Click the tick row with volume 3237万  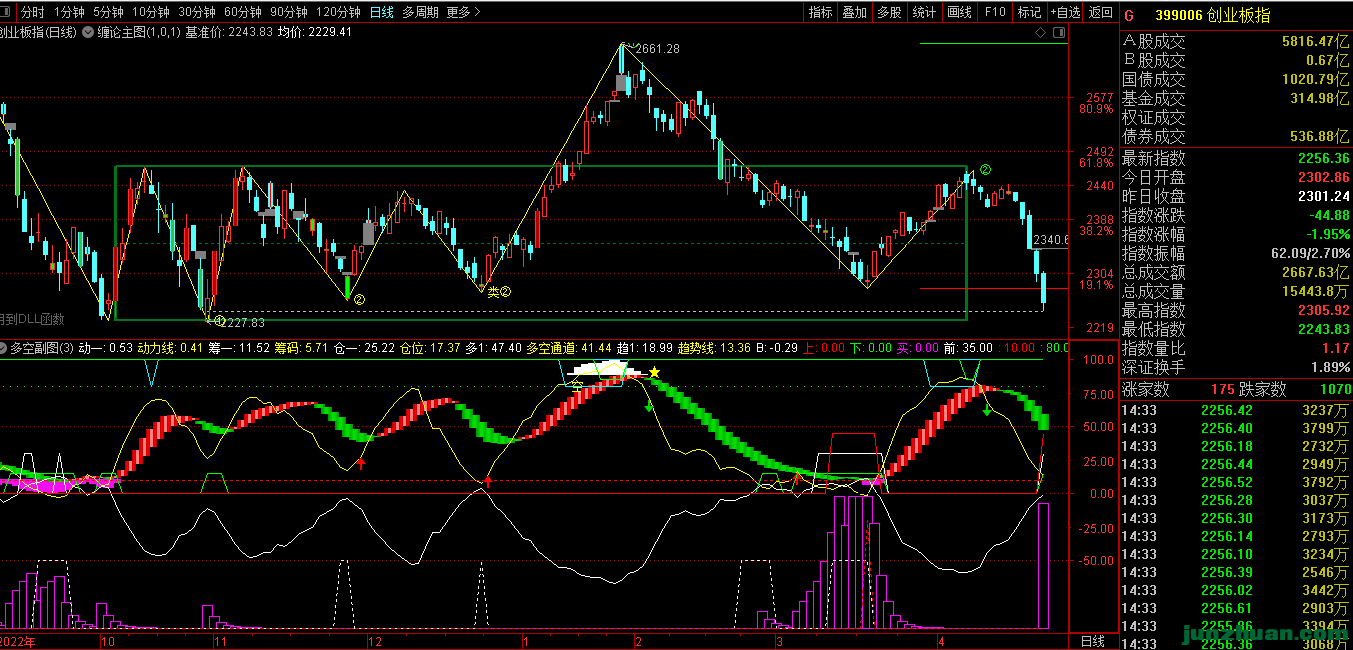pos(1236,410)
